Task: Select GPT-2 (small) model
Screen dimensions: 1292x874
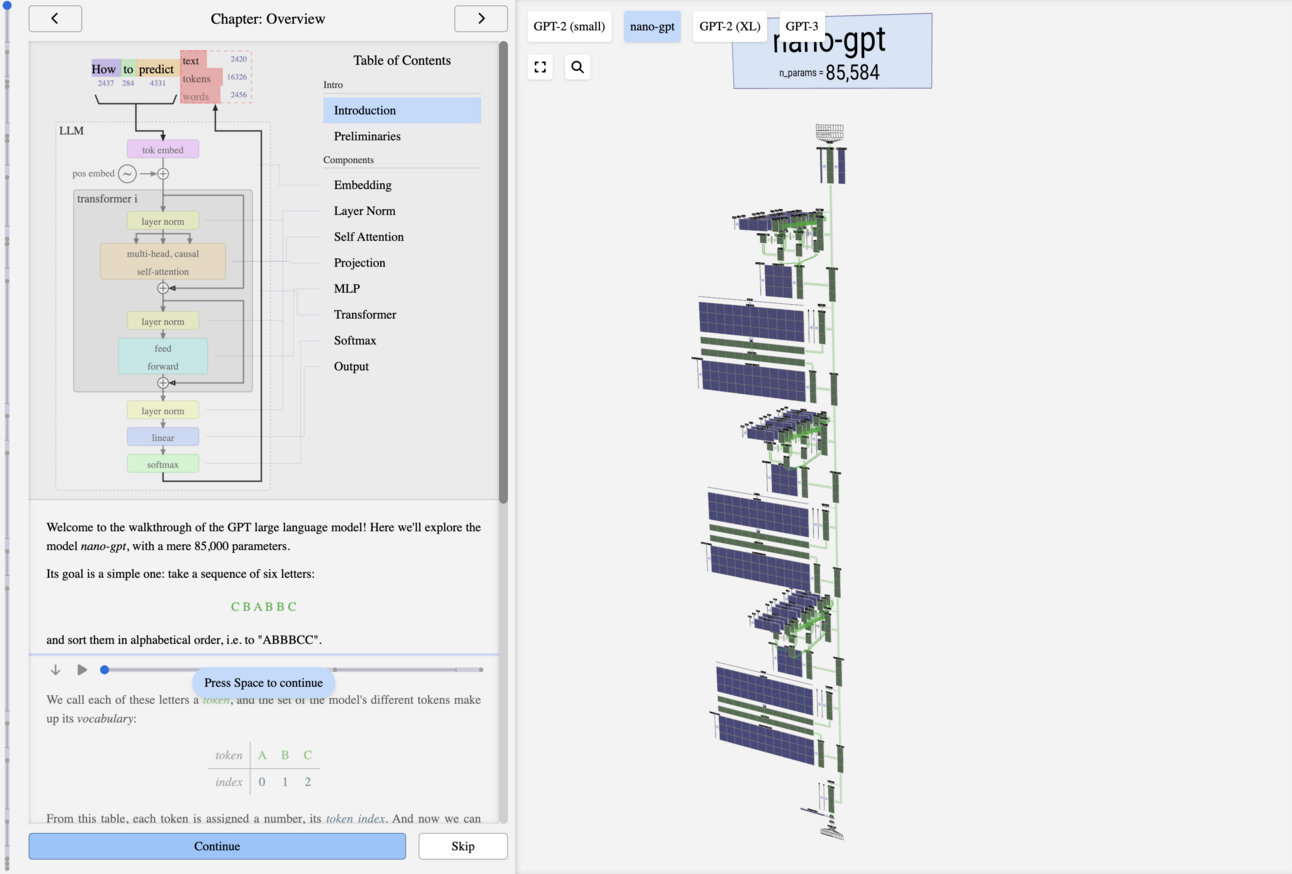Action: (569, 26)
